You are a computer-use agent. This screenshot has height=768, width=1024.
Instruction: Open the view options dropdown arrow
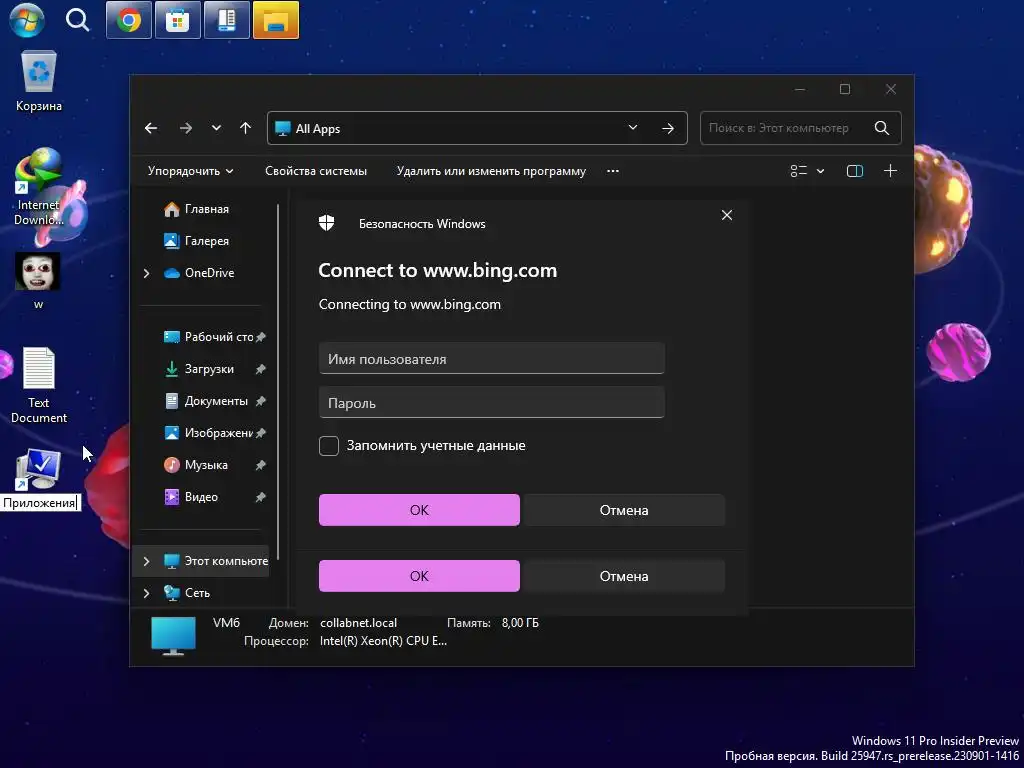tap(820, 171)
